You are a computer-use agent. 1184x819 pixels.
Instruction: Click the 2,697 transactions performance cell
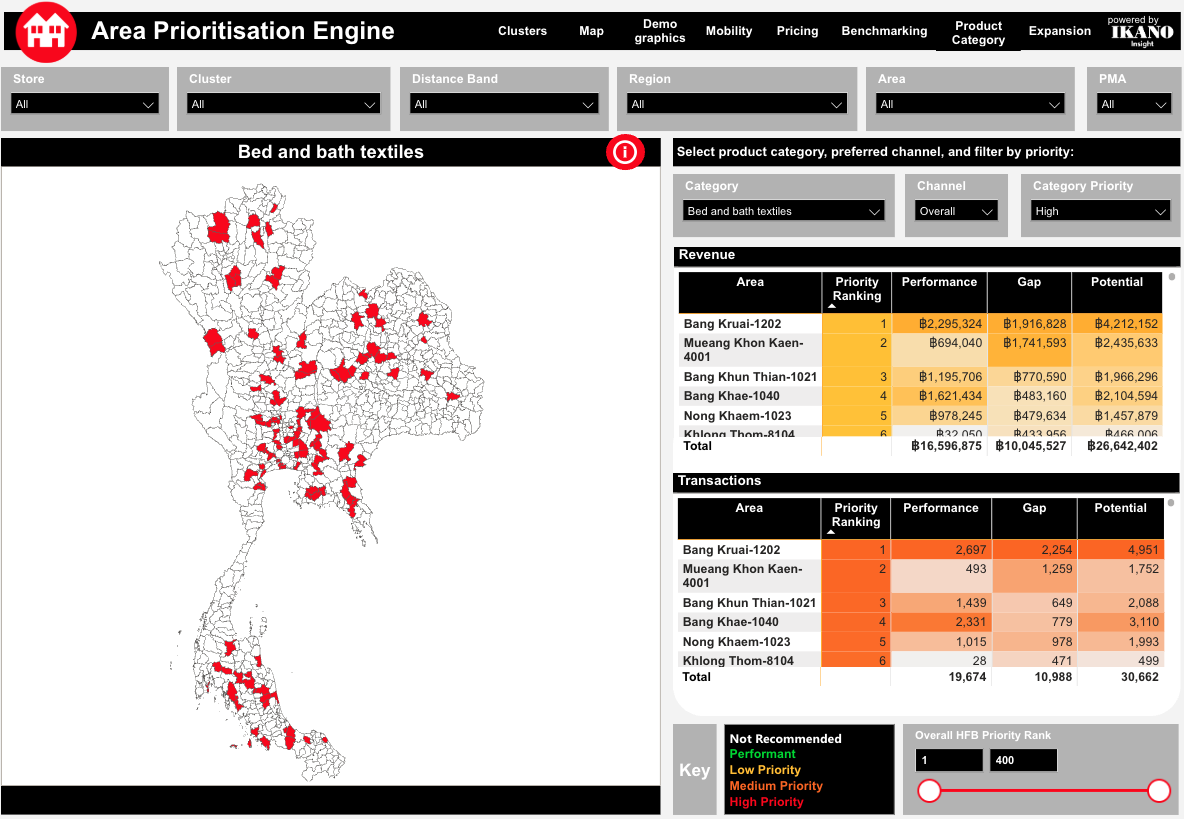(x=941, y=550)
